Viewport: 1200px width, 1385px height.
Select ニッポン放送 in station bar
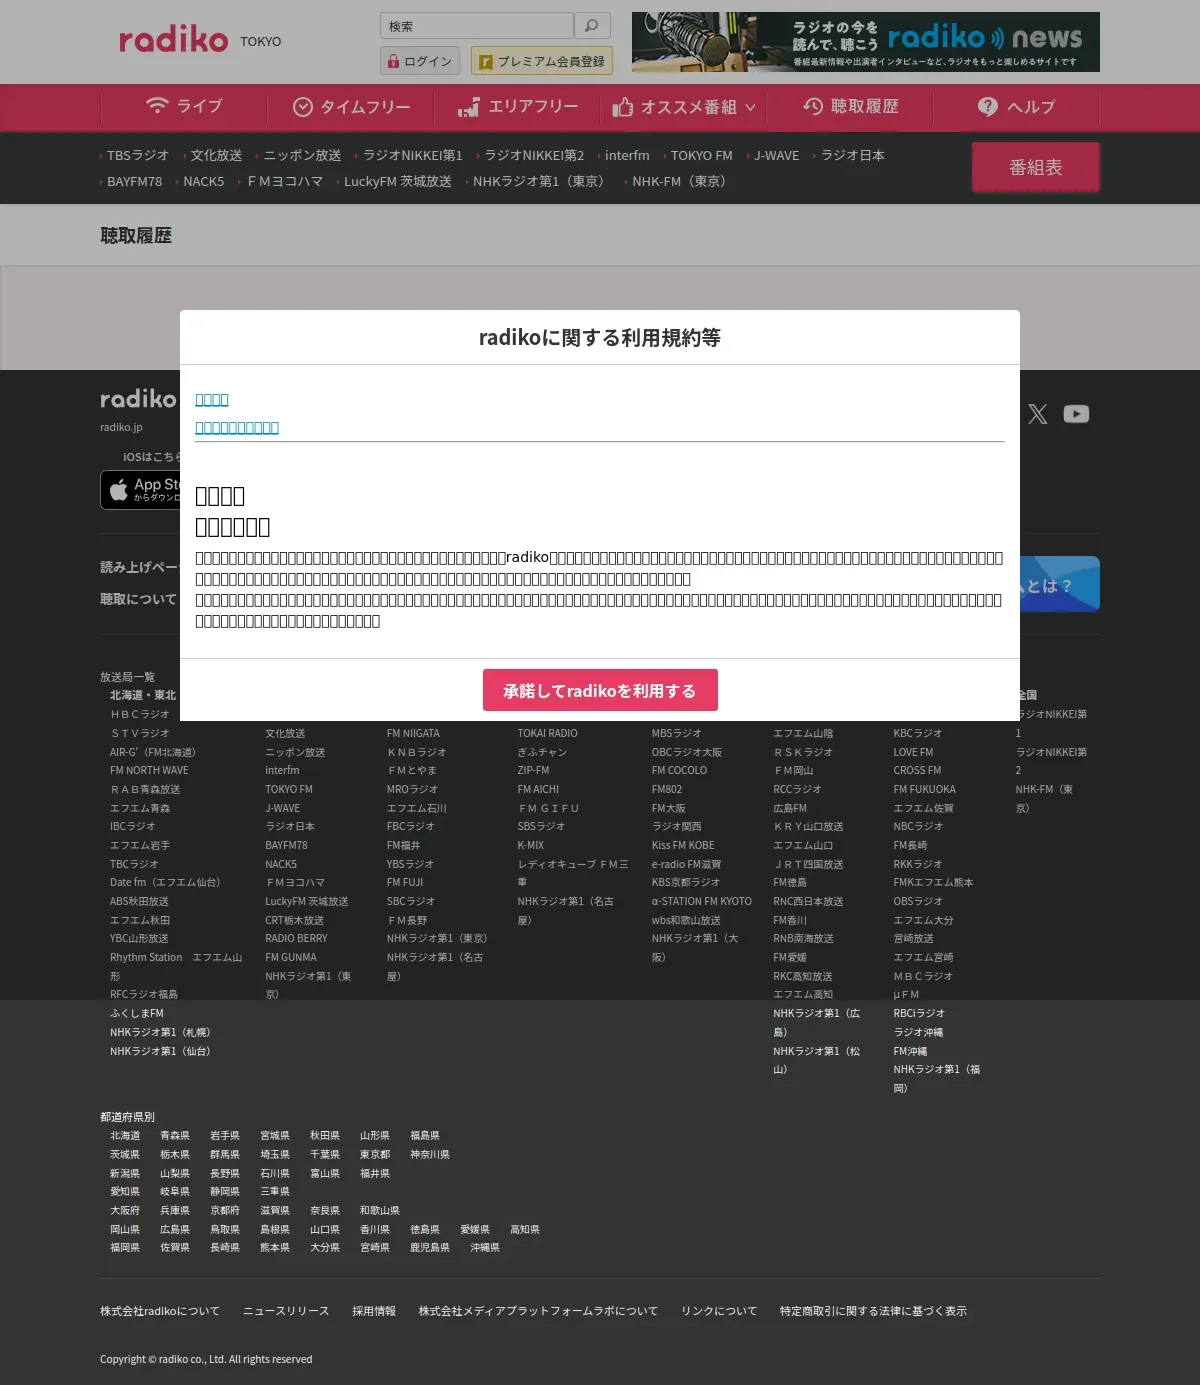pyautogui.click(x=302, y=156)
